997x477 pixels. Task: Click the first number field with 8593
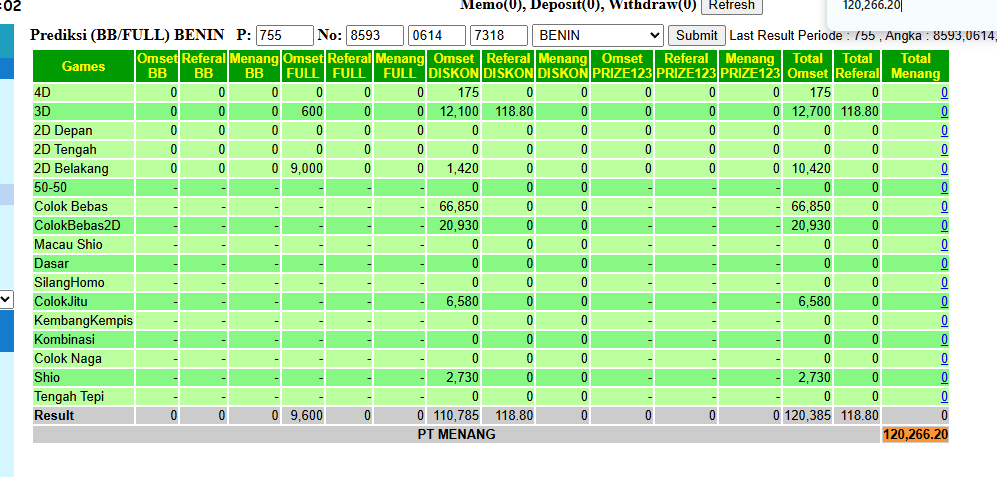pyautogui.click(x=375, y=35)
